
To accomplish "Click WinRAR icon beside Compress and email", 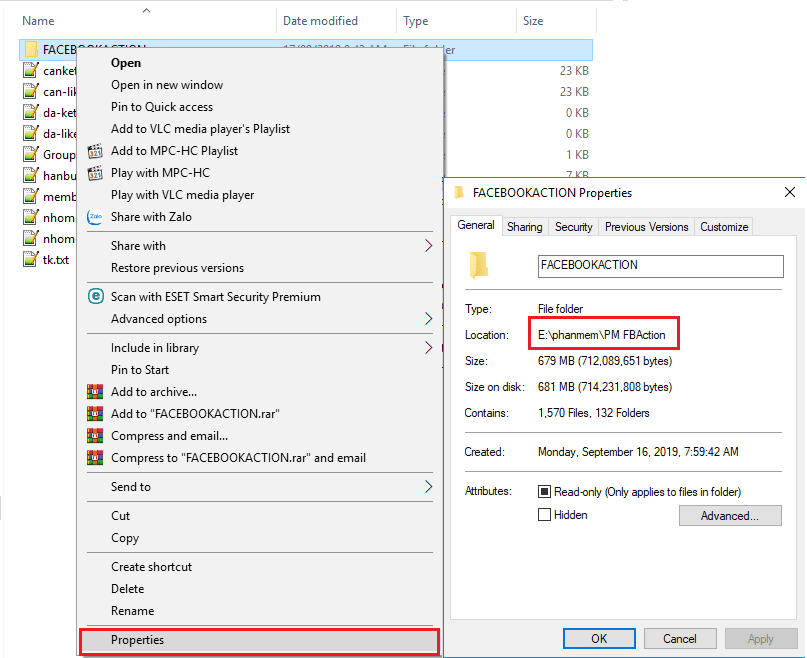I will pos(95,436).
